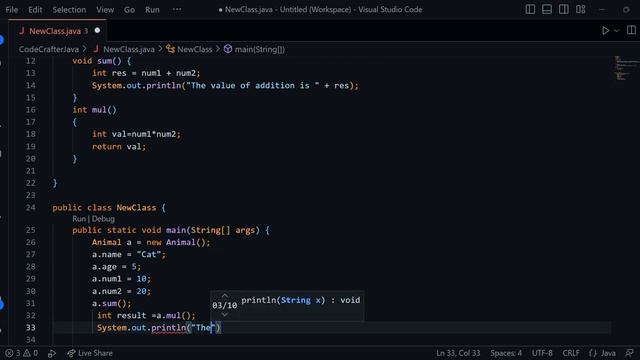The image size is (640, 360).
Task: Click 'int result =a.mul();' line
Action: pyautogui.click(x=146, y=315)
